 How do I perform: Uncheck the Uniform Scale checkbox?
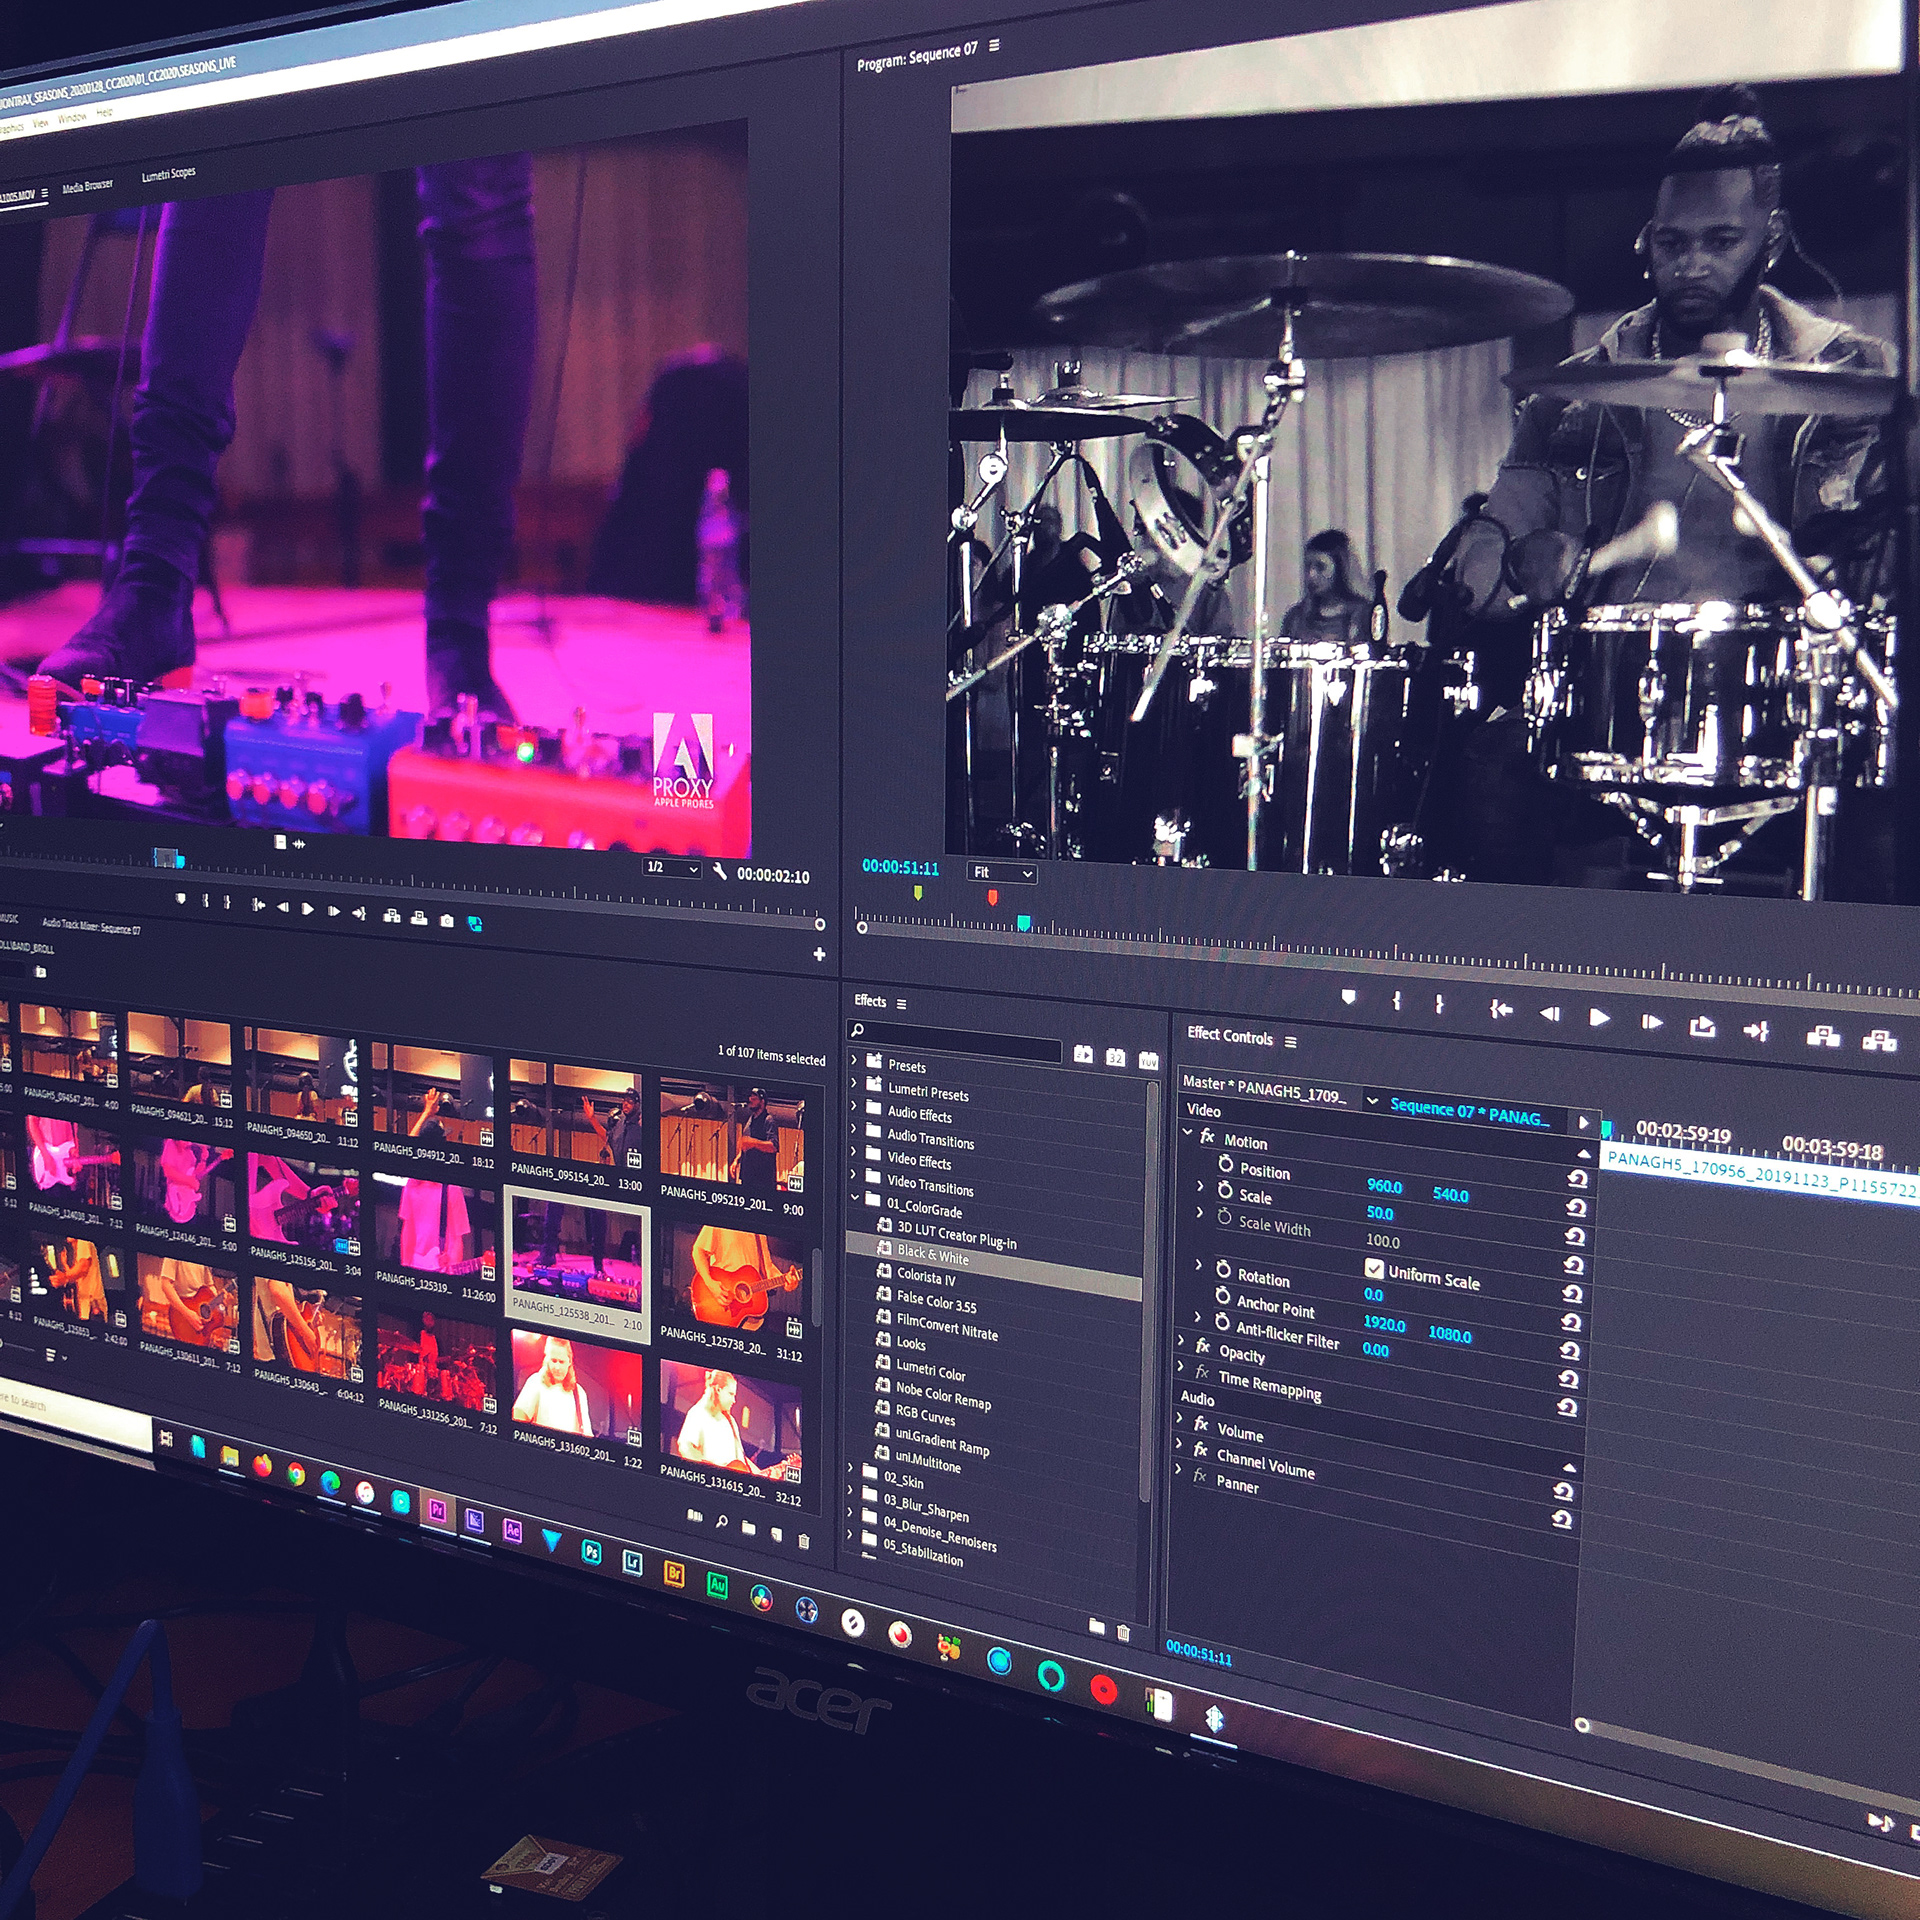[x=1374, y=1269]
